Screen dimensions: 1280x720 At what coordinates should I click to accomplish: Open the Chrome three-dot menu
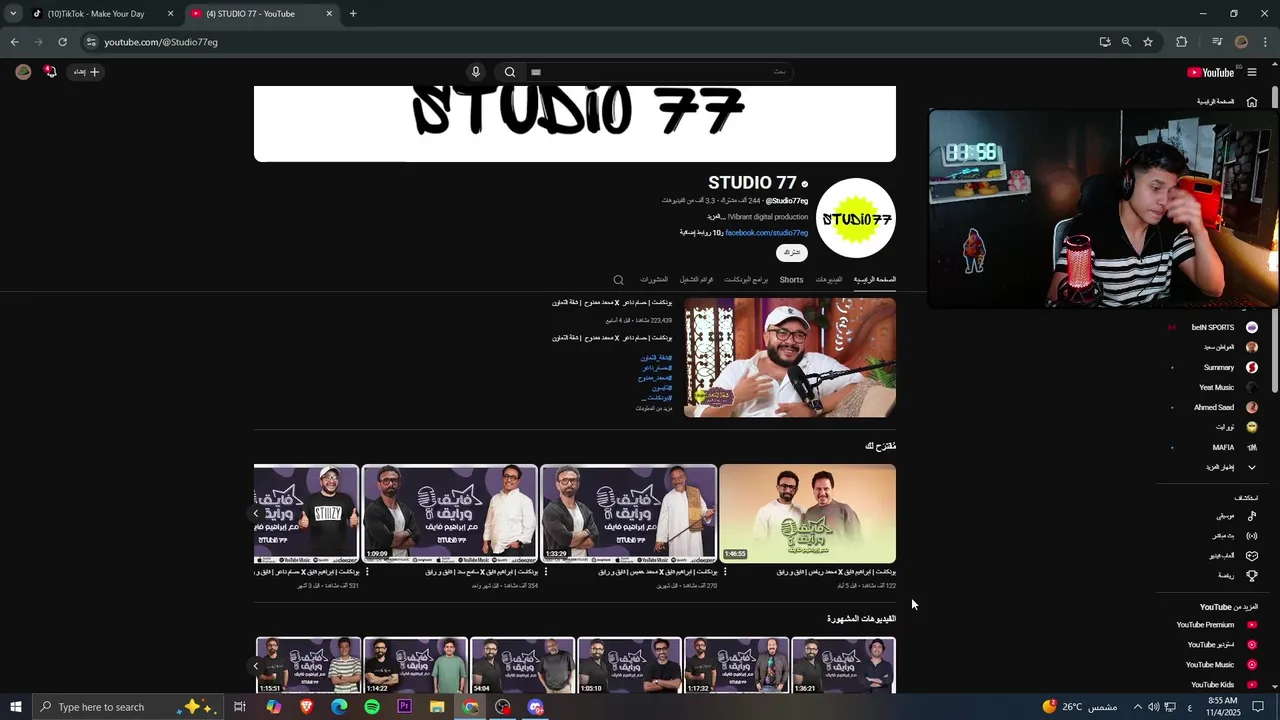tap(1266, 42)
